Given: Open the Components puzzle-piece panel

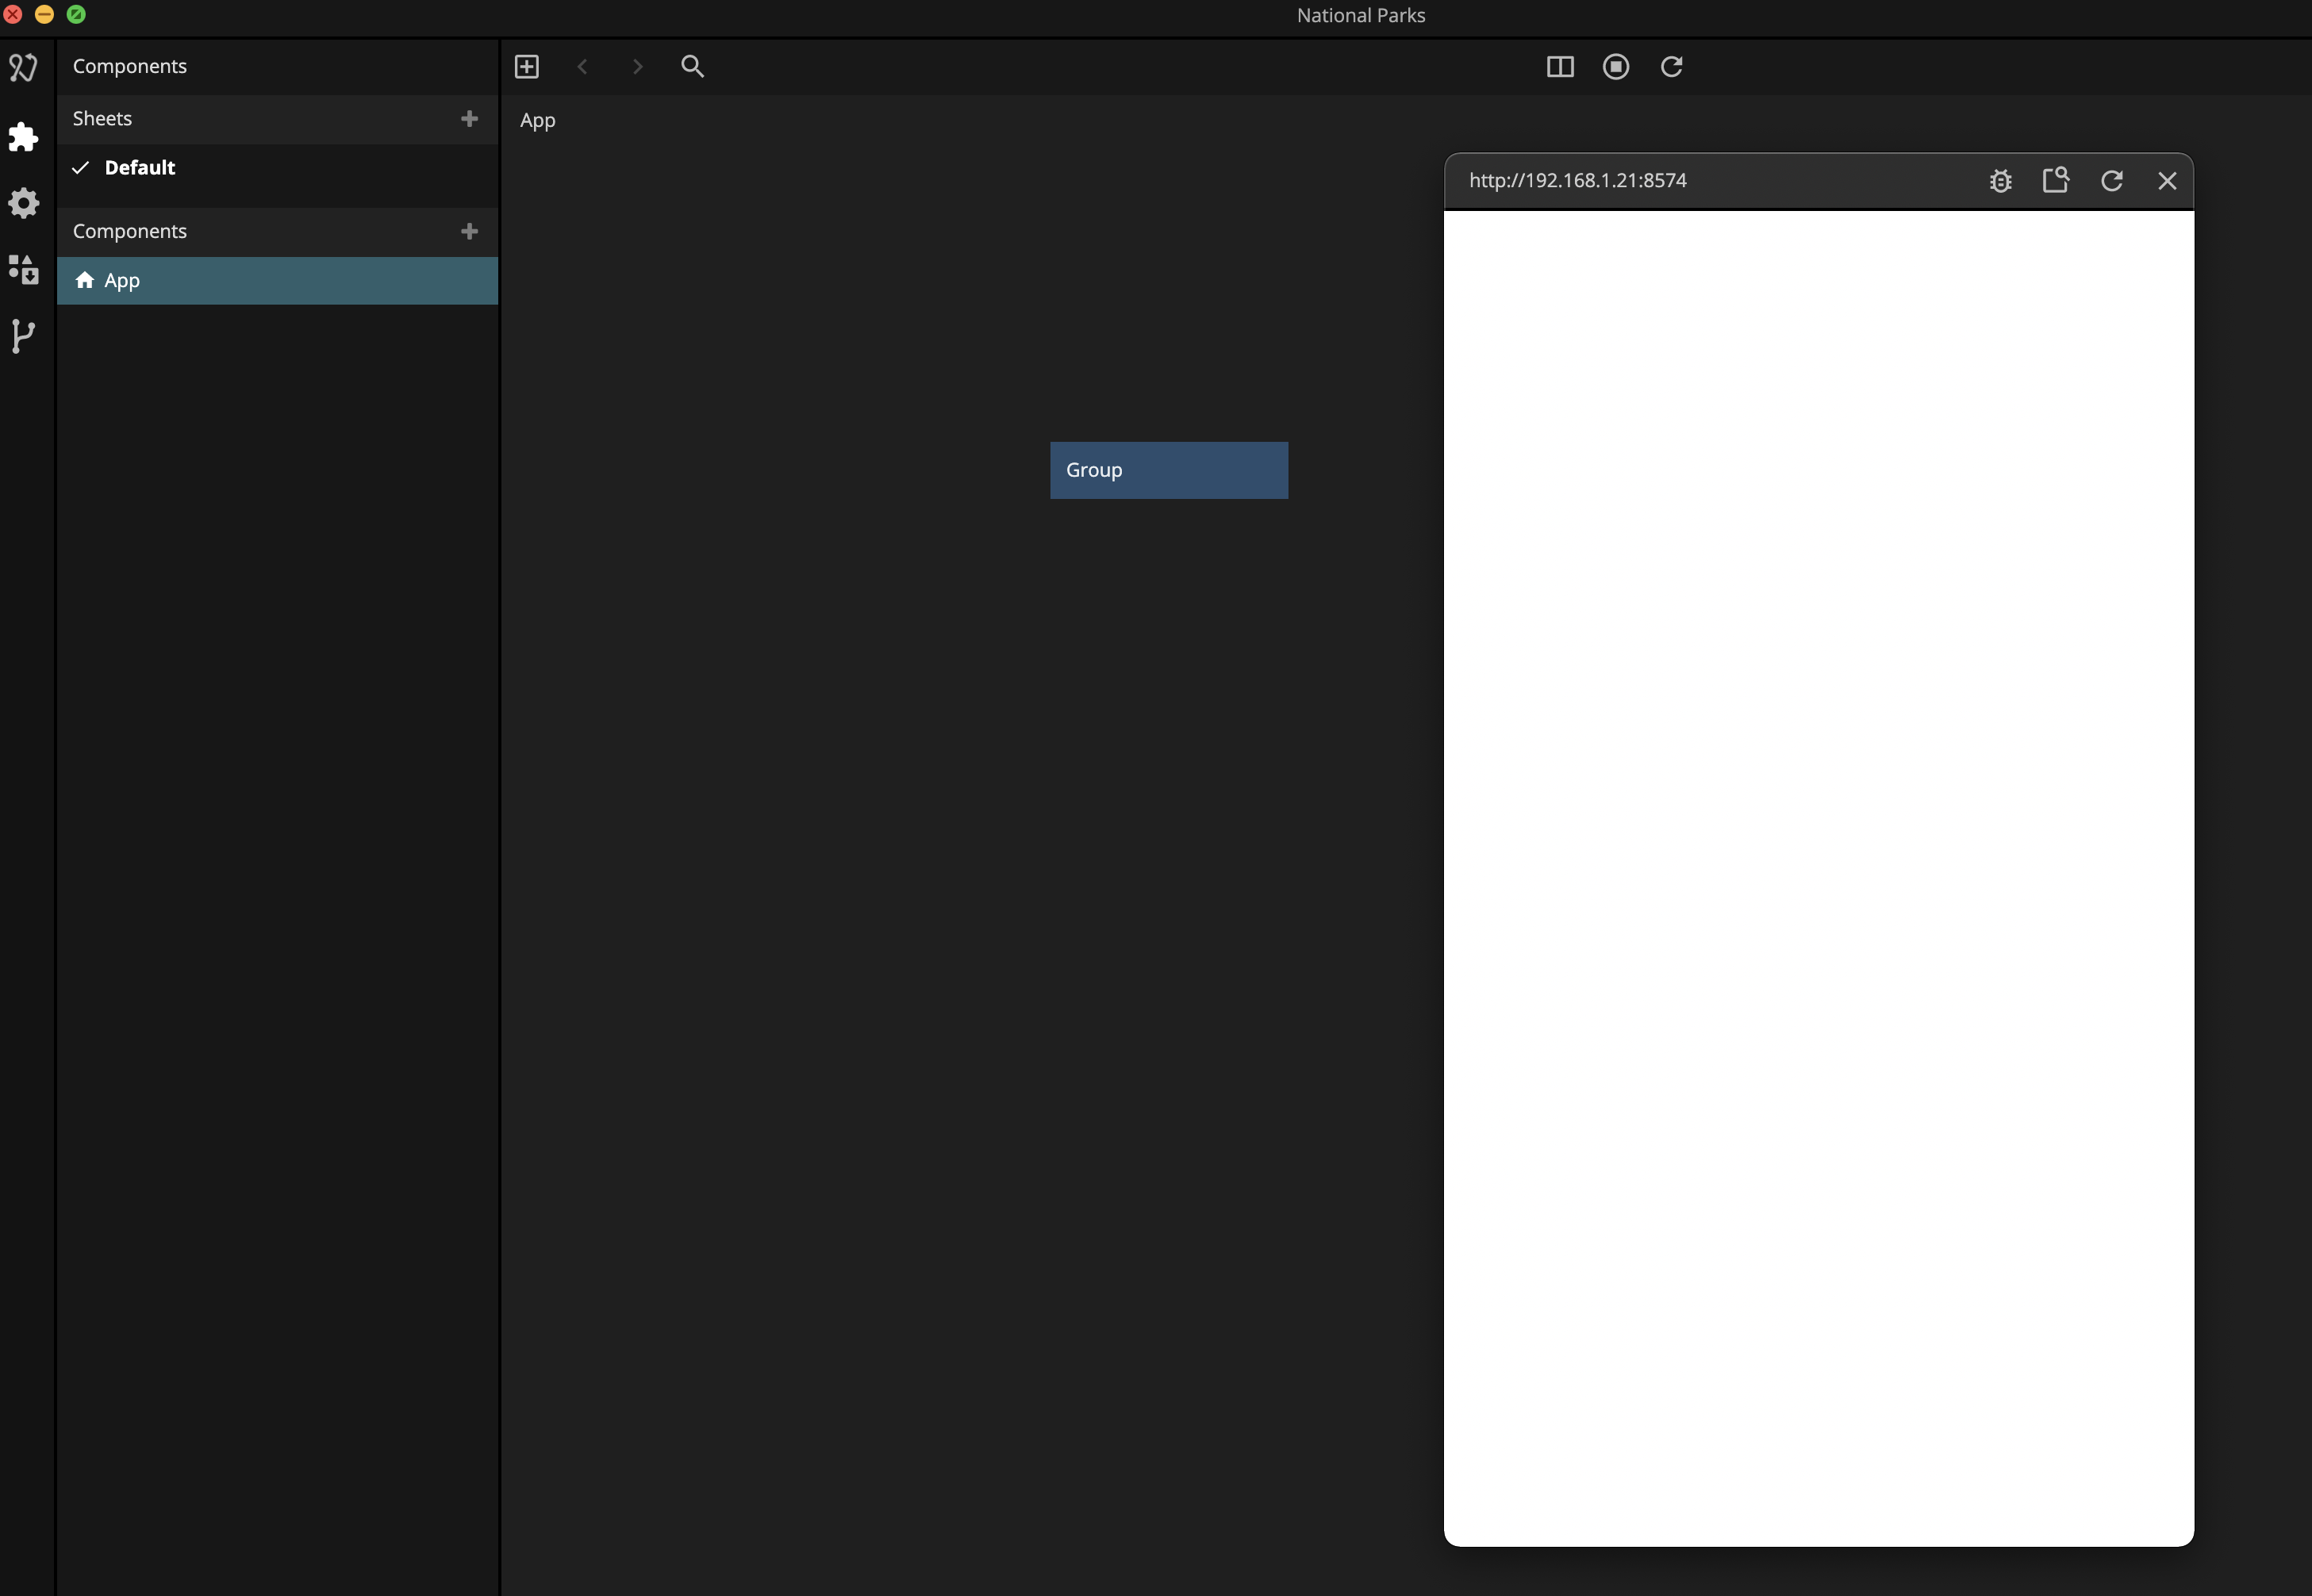Looking at the screenshot, I should pos(23,137).
